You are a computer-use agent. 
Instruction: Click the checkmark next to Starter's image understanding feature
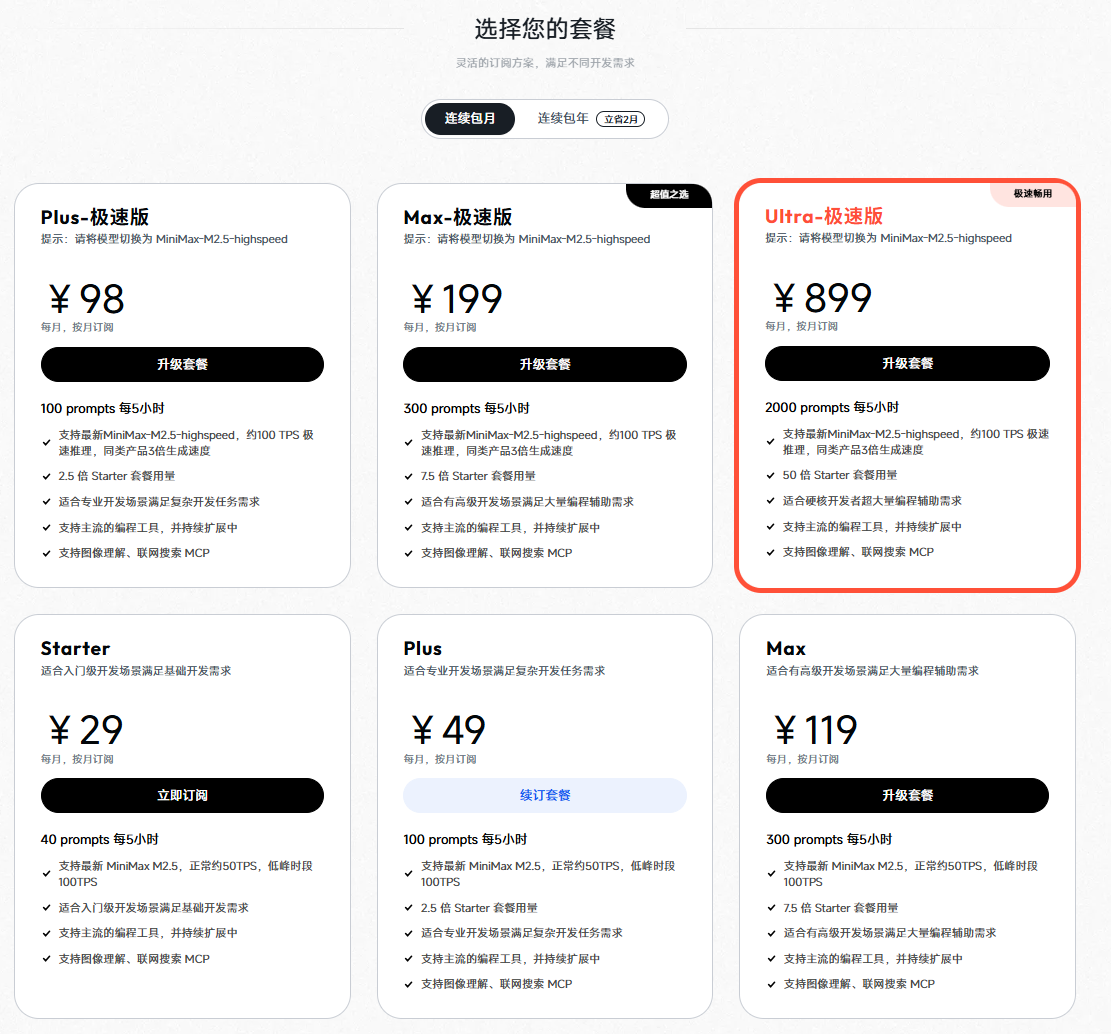click(46, 958)
